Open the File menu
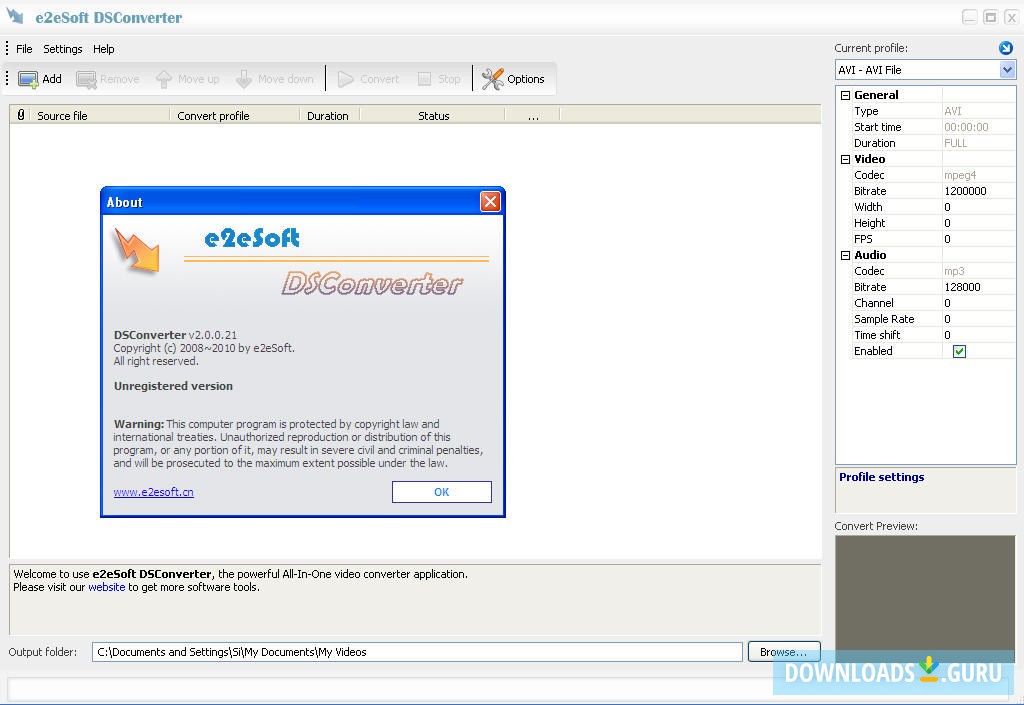Viewport: 1024px width, 705px height. pyautogui.click(x=23, y=48)
